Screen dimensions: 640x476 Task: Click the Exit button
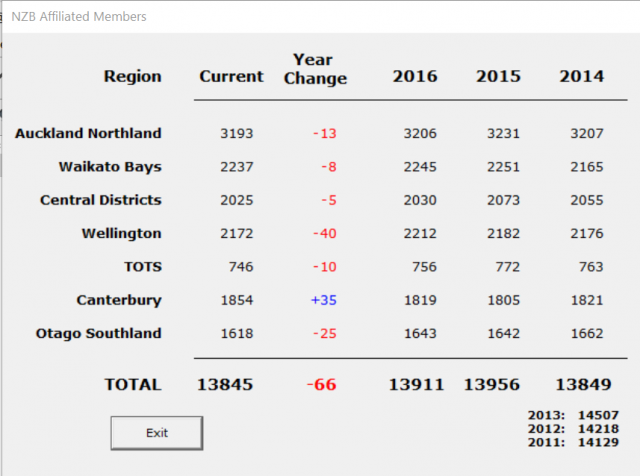point(157,433)
